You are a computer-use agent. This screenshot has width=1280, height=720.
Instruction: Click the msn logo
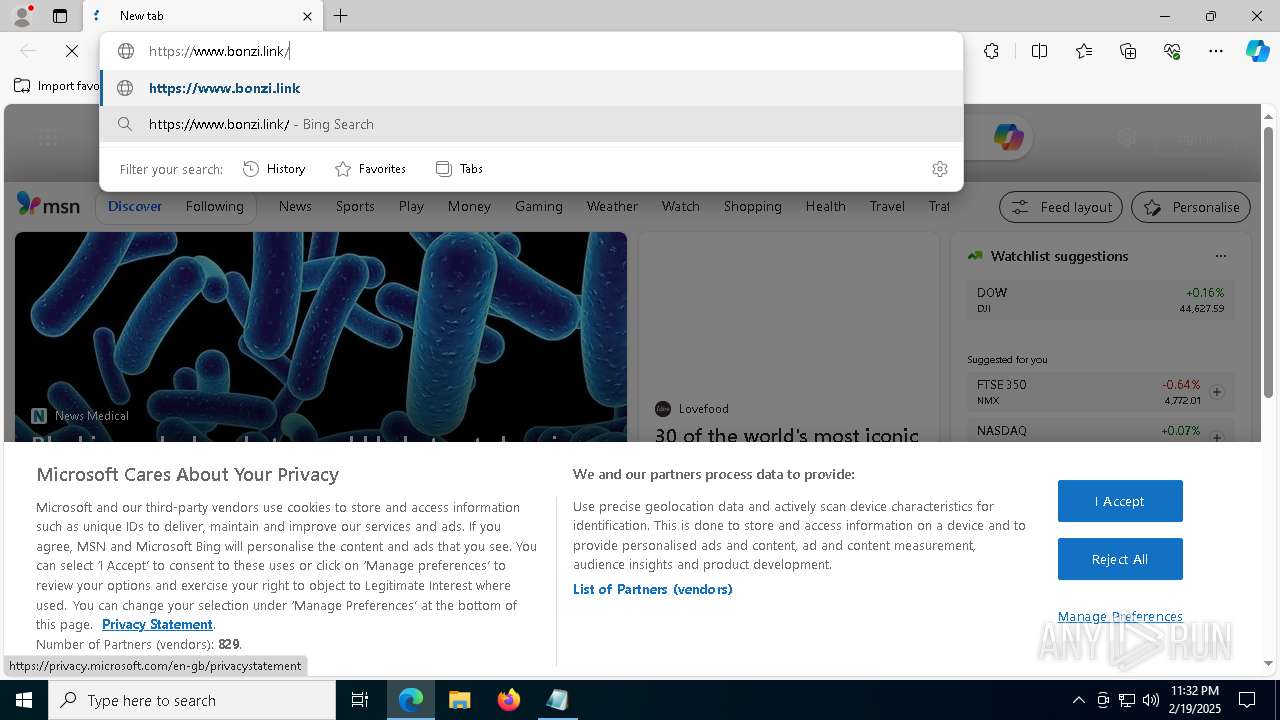pyautogui.click(x=48, y=205)
